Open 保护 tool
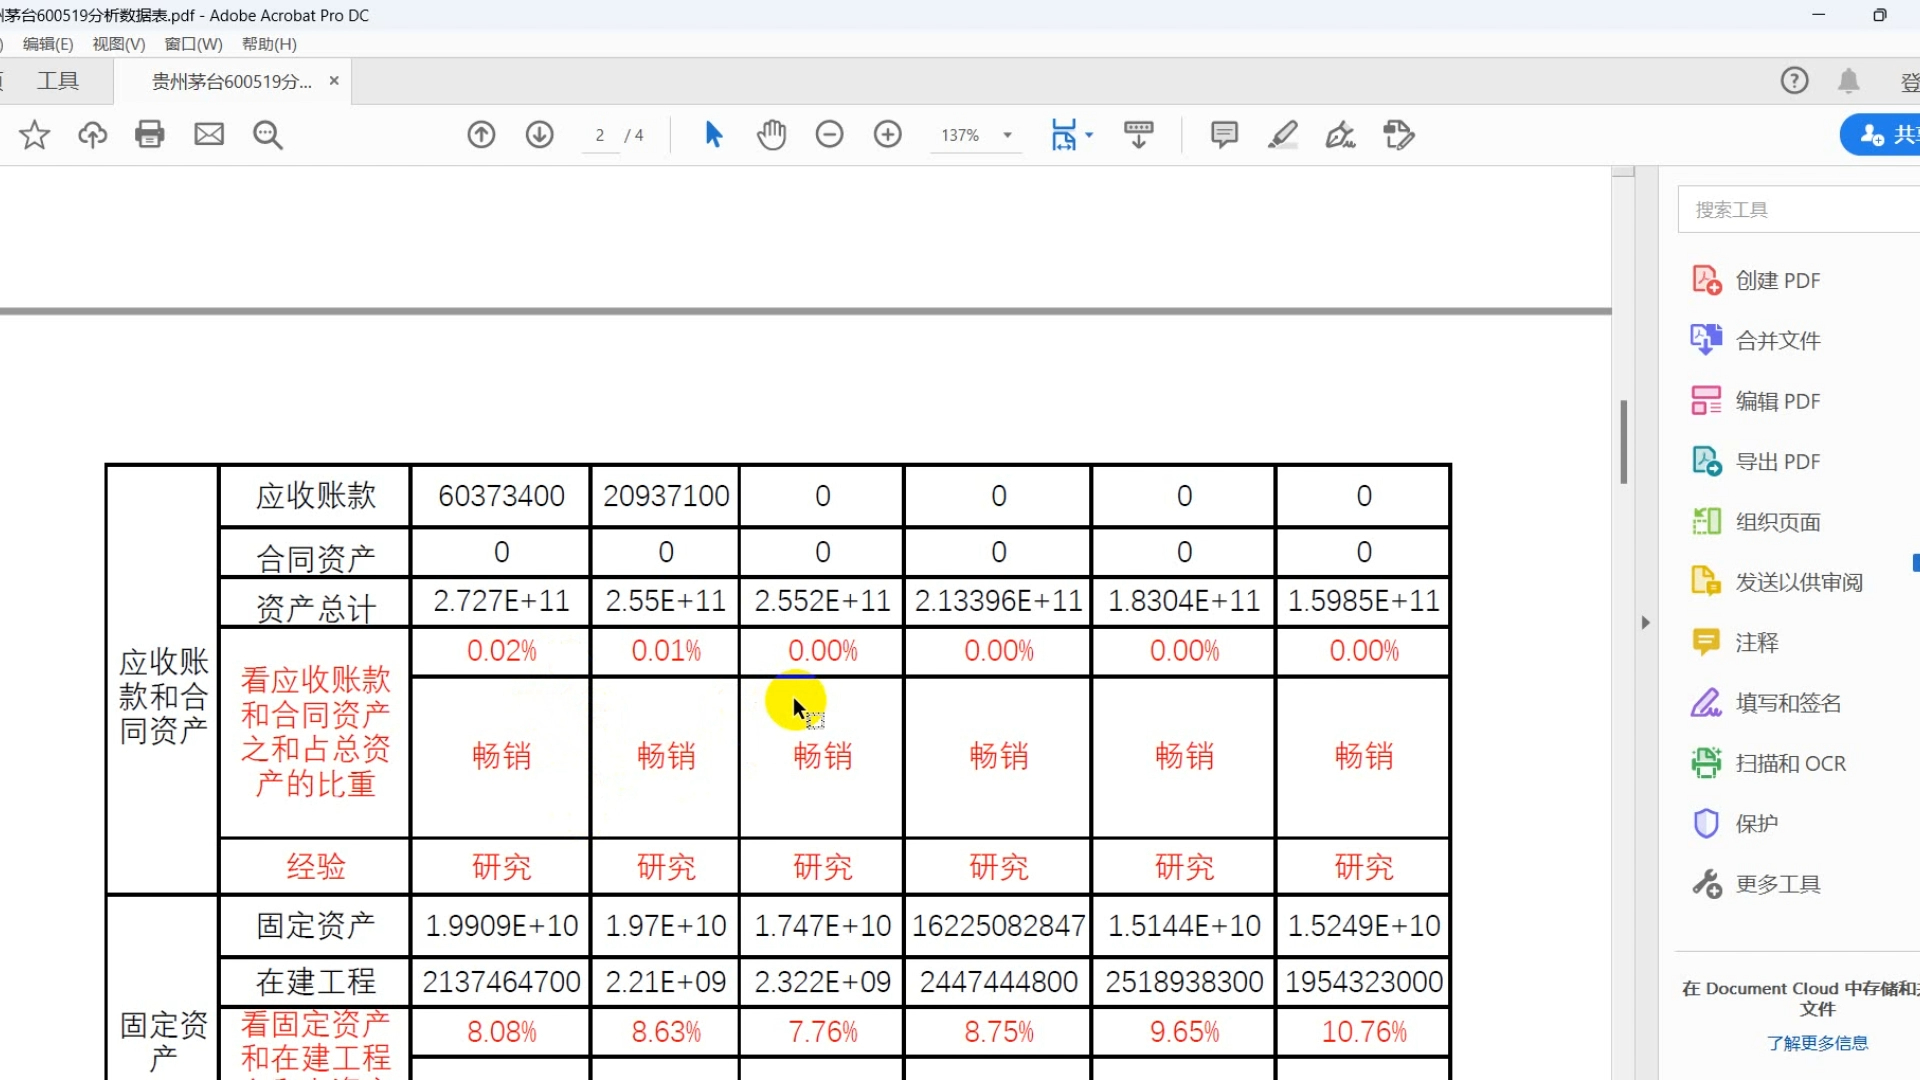 pos(1735,823)
